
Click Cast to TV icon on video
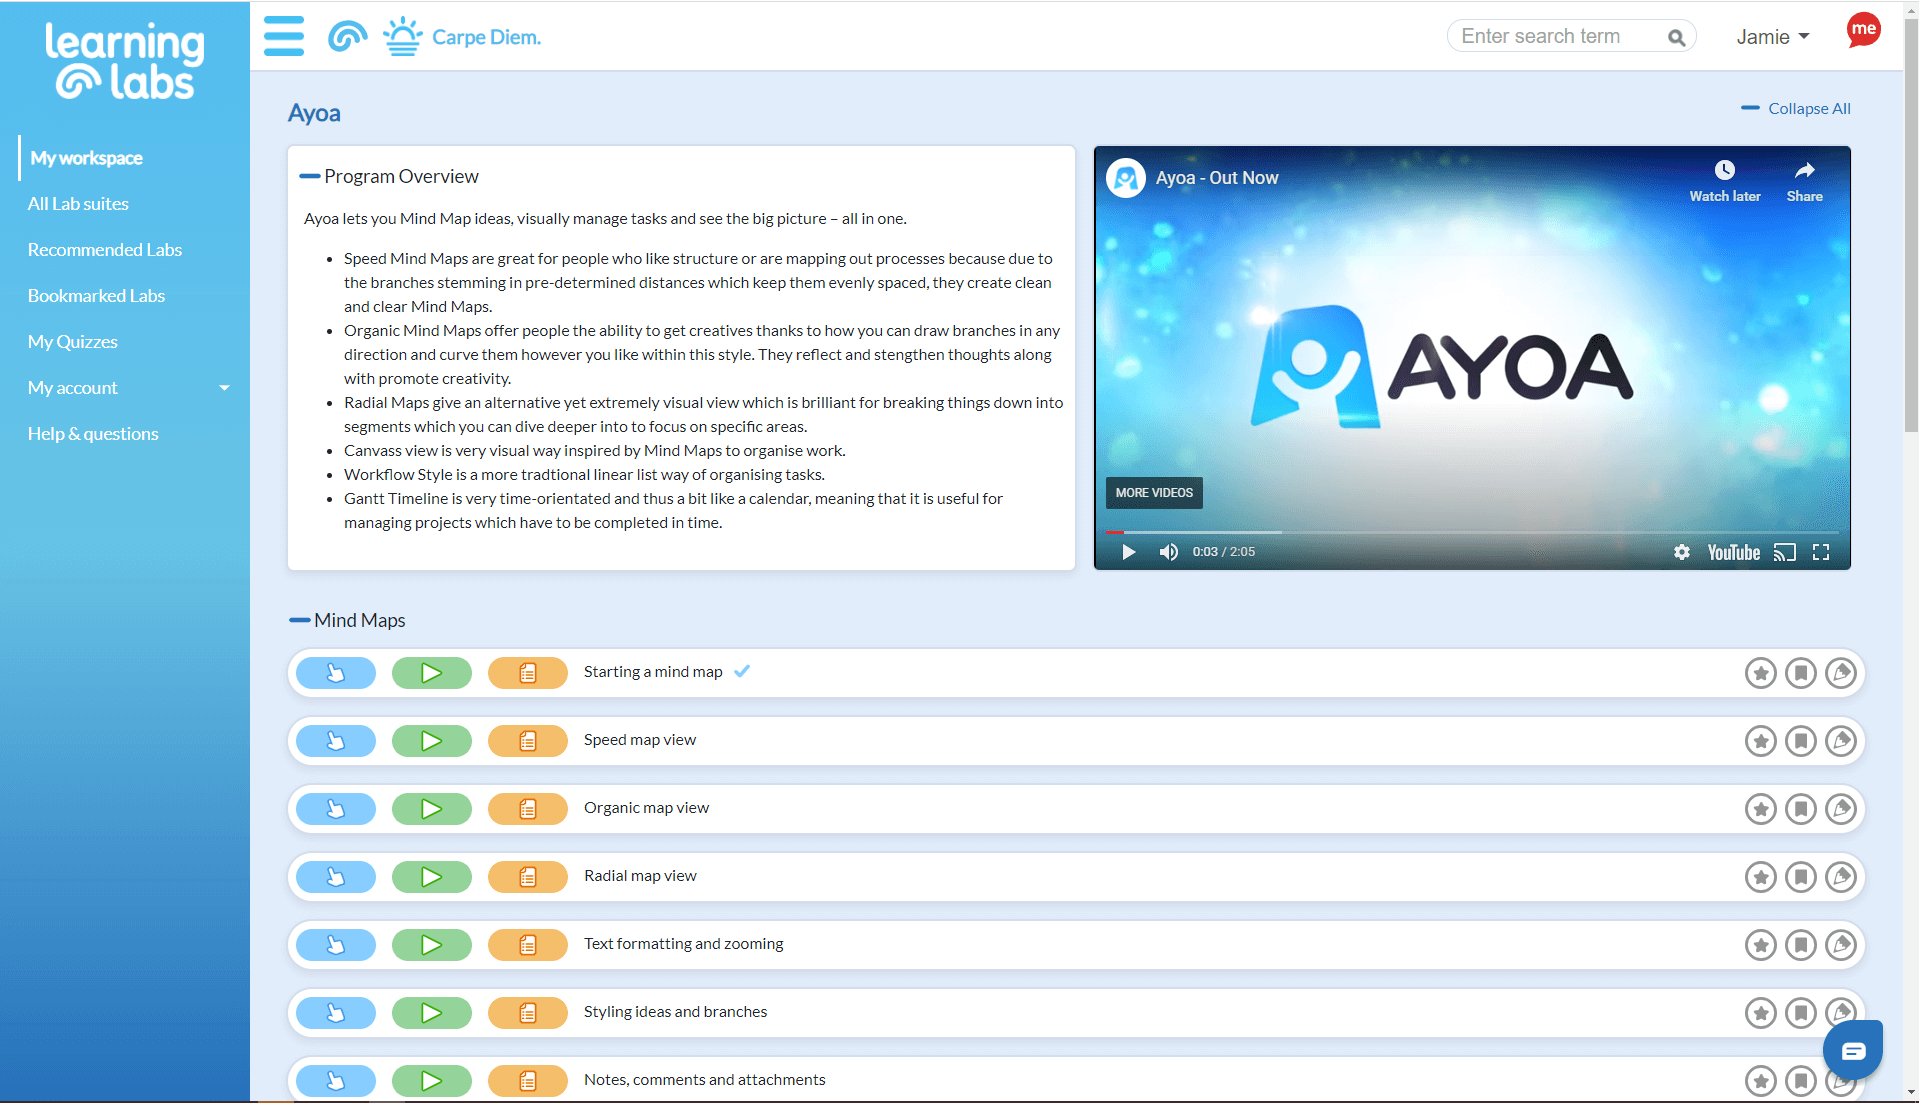[1784, 552]
